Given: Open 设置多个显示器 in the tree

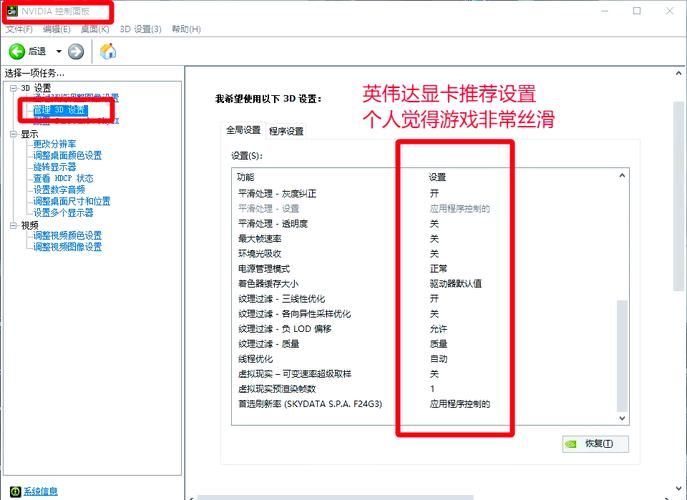Looking at the screenshot, I should point(63,213).
